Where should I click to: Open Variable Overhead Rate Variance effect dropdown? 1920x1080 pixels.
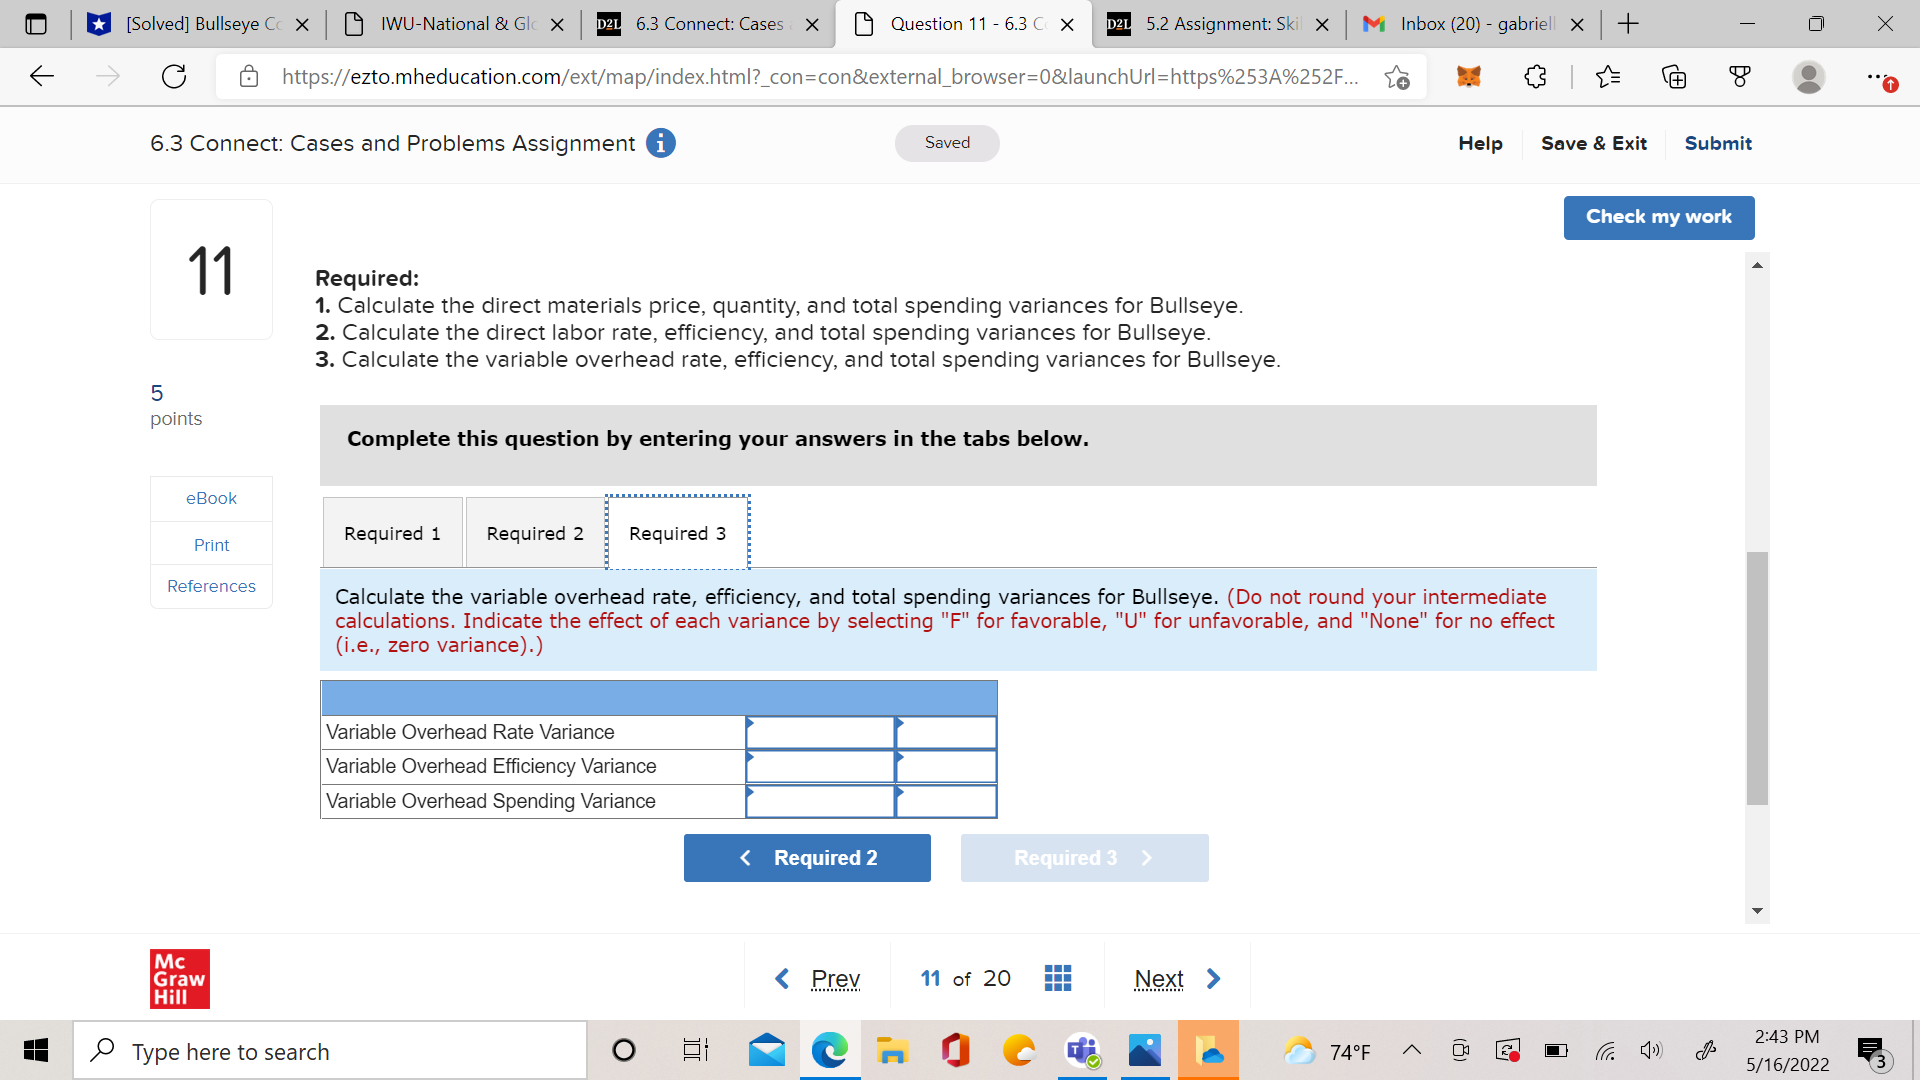coord(946,733)
